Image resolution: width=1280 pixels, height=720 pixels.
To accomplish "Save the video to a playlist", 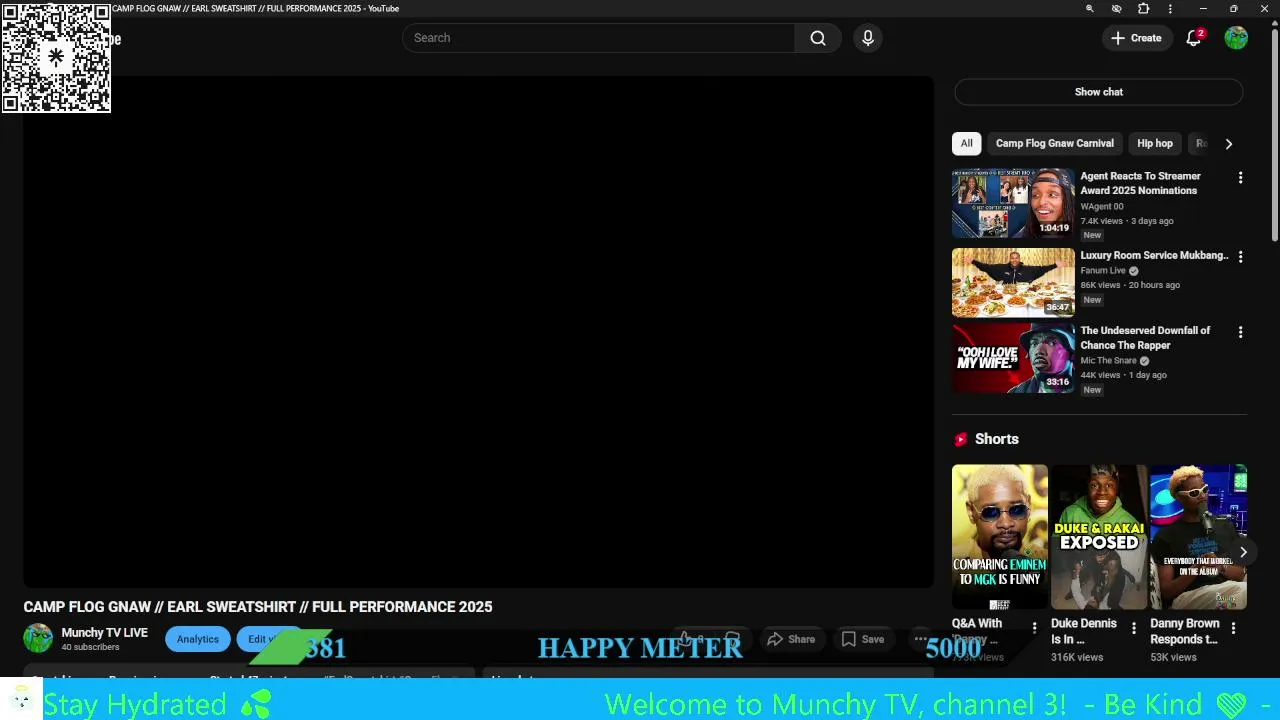I will (x=863, y=639).
